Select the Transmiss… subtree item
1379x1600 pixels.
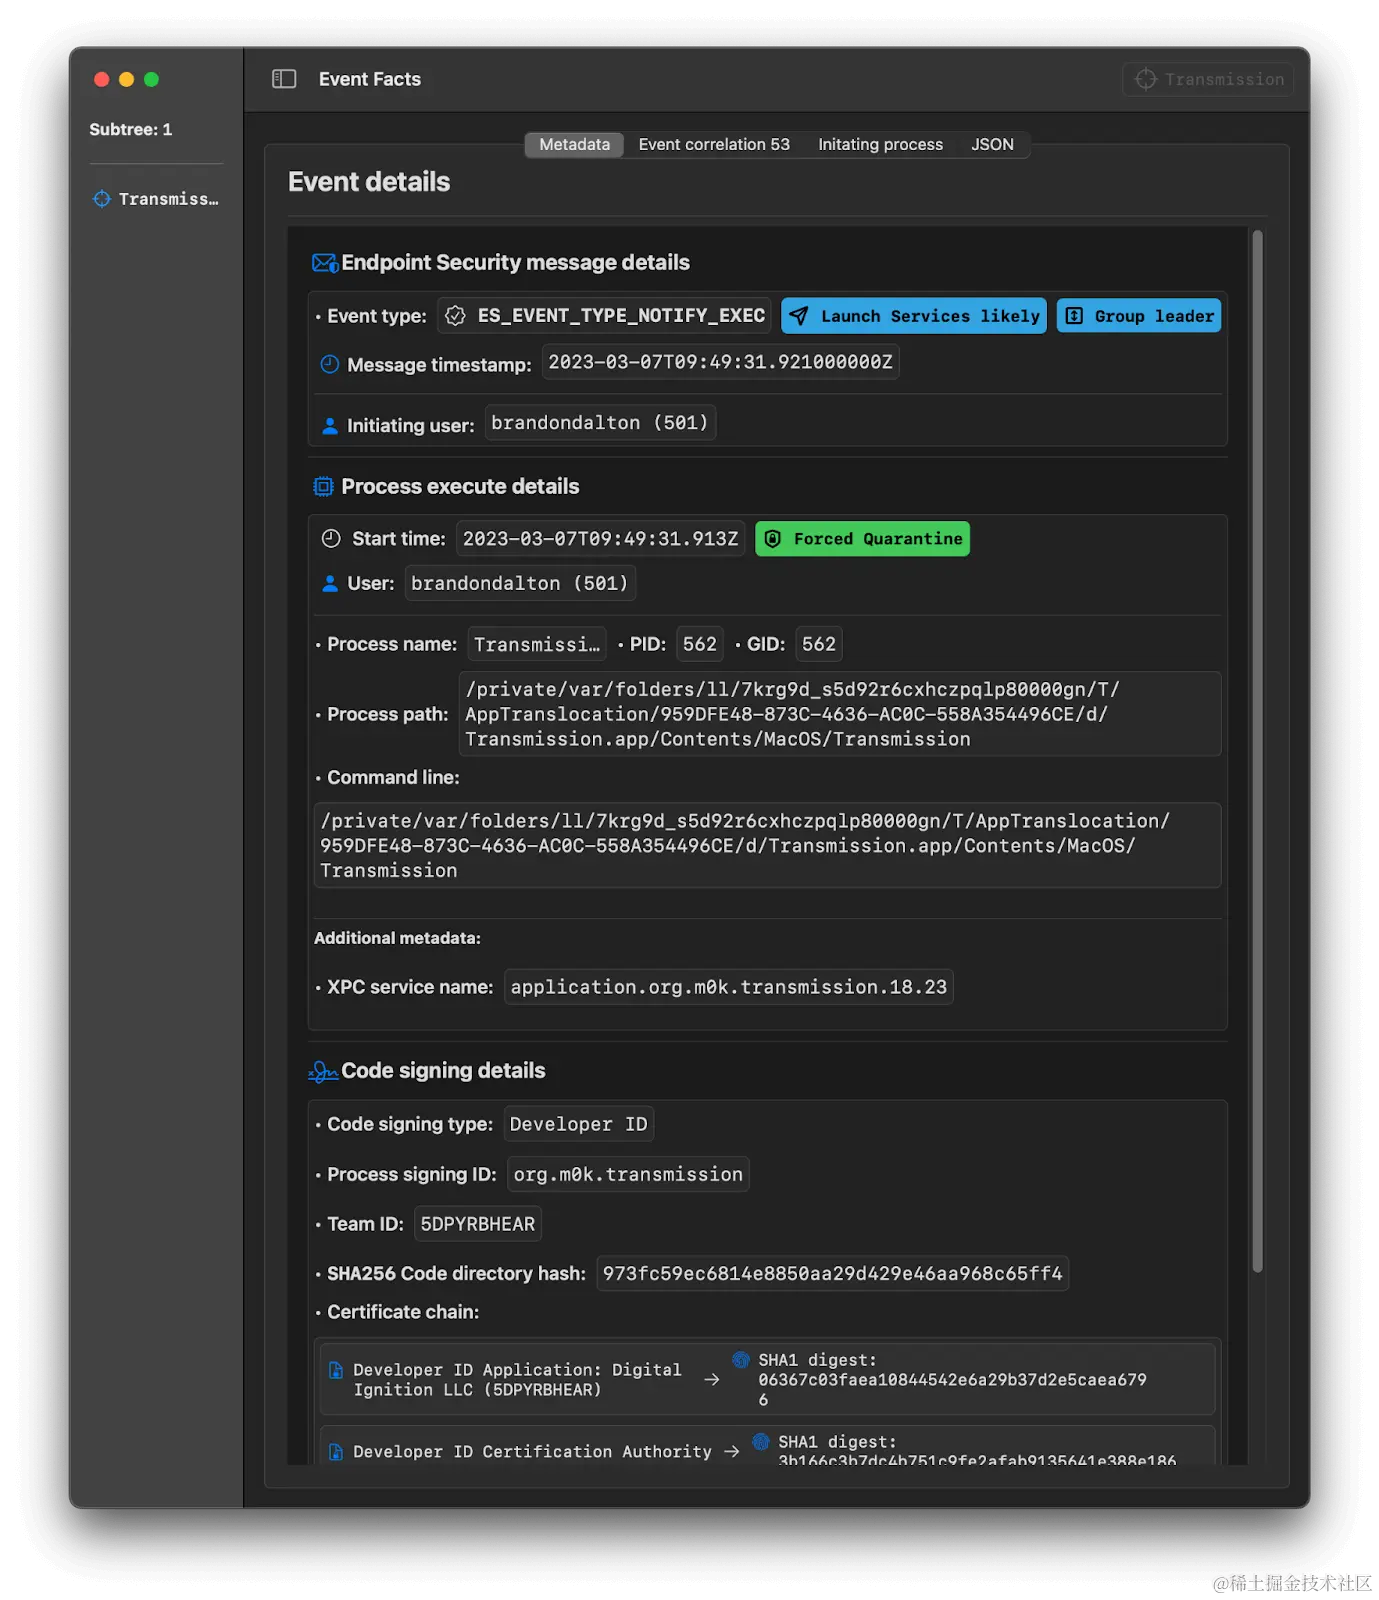pos(156,199)
